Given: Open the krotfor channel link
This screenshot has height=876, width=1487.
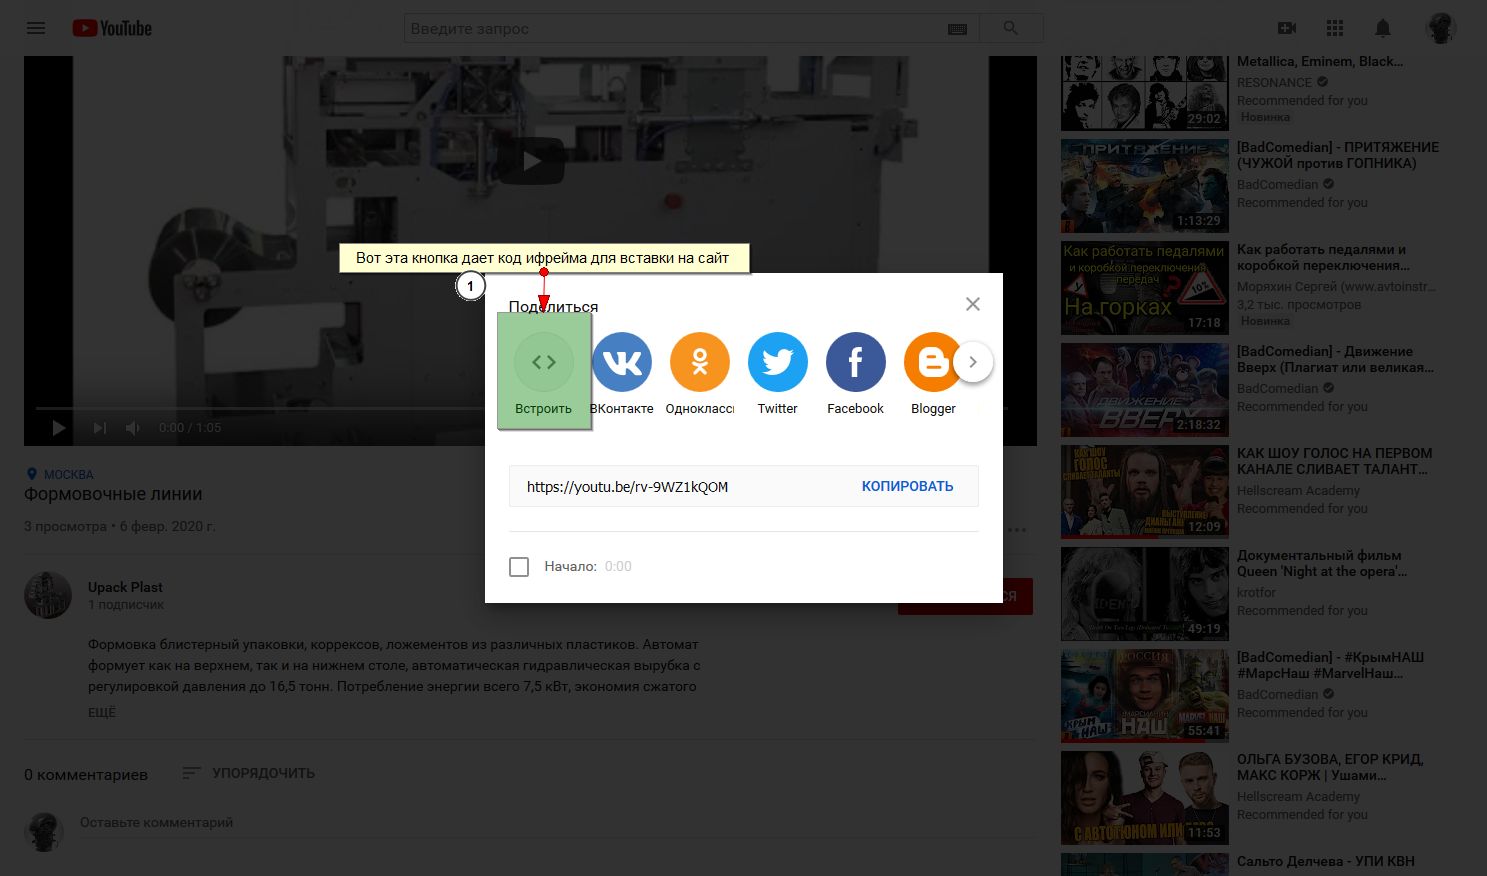Looking at the screenshot, I should coord(1256,593).
